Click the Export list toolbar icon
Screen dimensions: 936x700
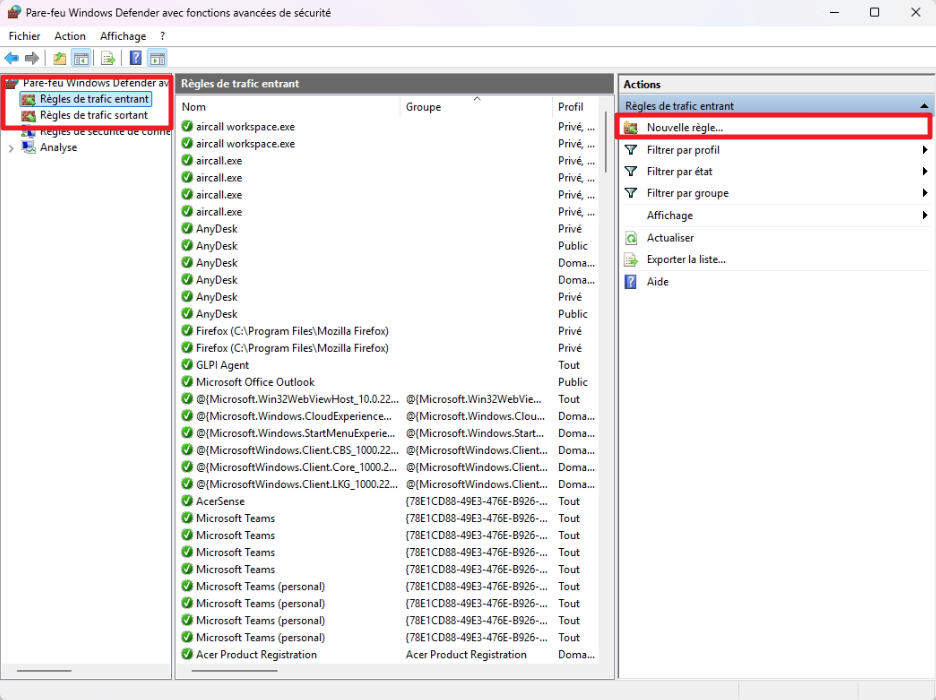pos(107,58)
